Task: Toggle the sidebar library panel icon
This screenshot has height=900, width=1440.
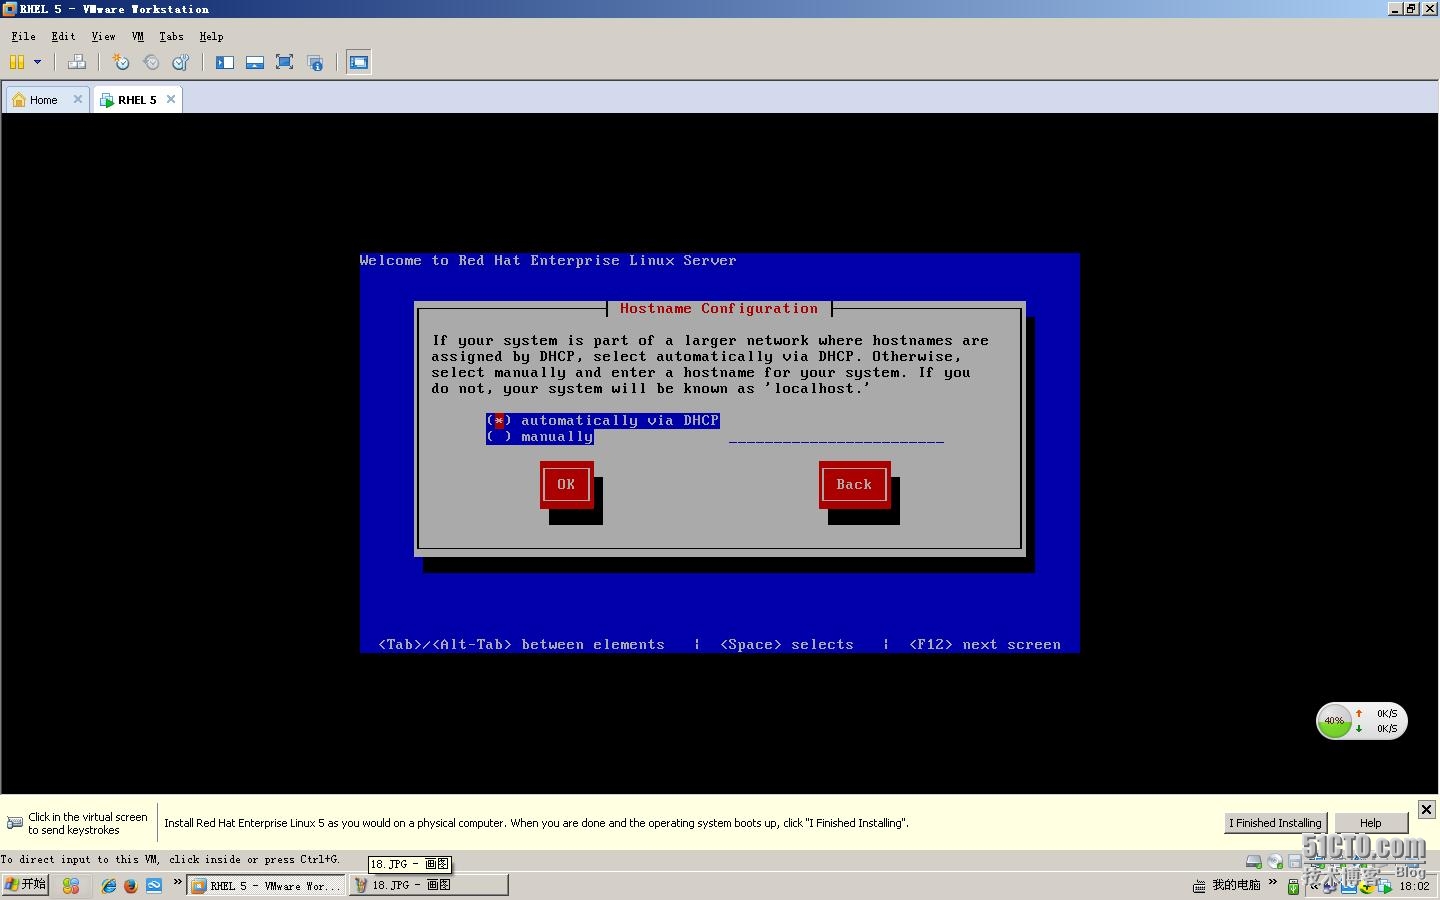Action: [225, 62]
